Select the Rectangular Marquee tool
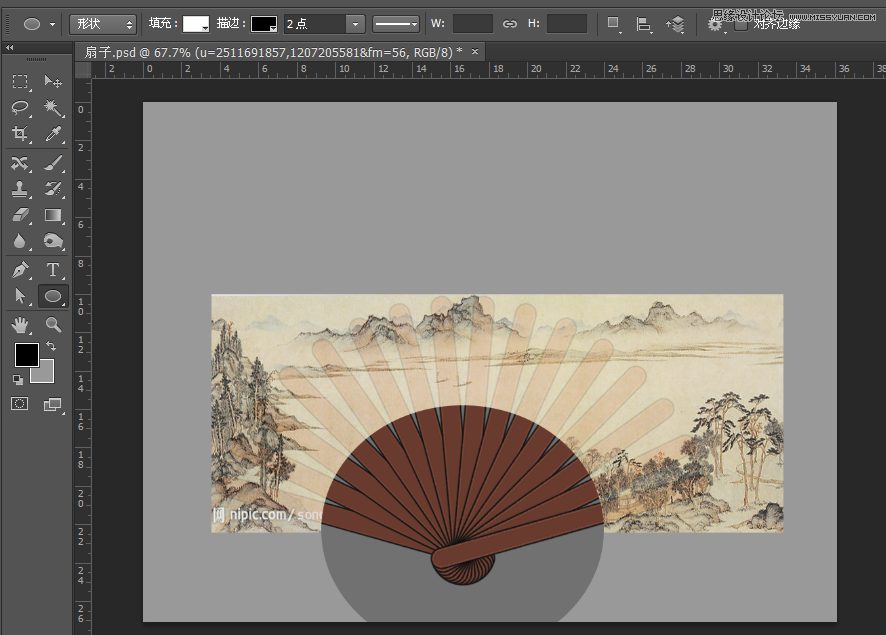This screenshot has width=886, height=635. pyautogui.click(x=20, y=82)
